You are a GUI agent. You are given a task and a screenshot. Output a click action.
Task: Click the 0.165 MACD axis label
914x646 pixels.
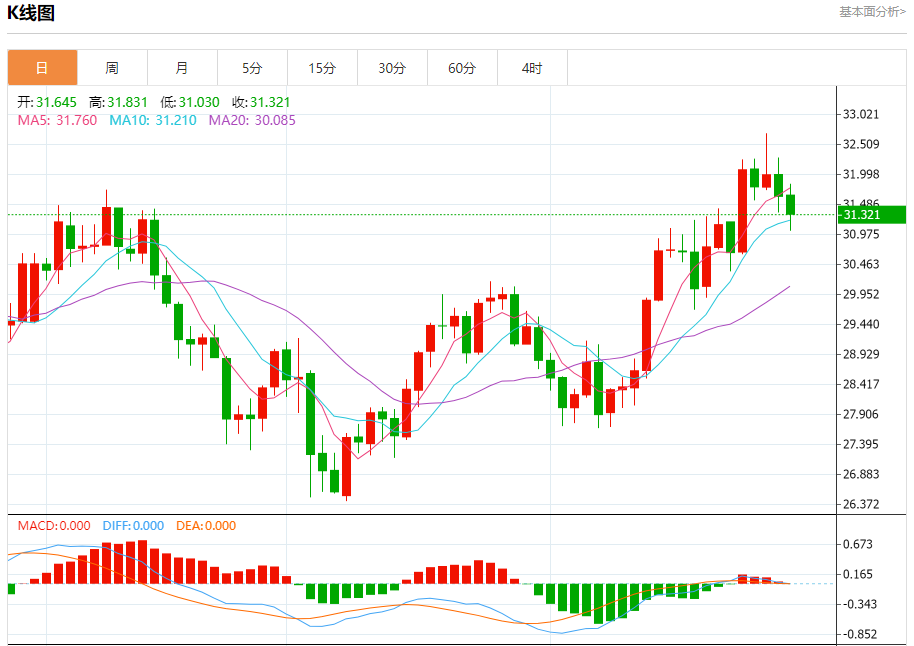(858, 574)
